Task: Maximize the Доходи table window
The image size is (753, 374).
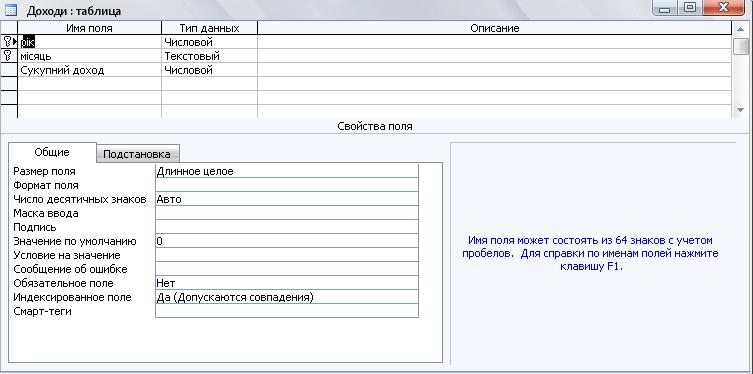Action: tap(690, 8)
